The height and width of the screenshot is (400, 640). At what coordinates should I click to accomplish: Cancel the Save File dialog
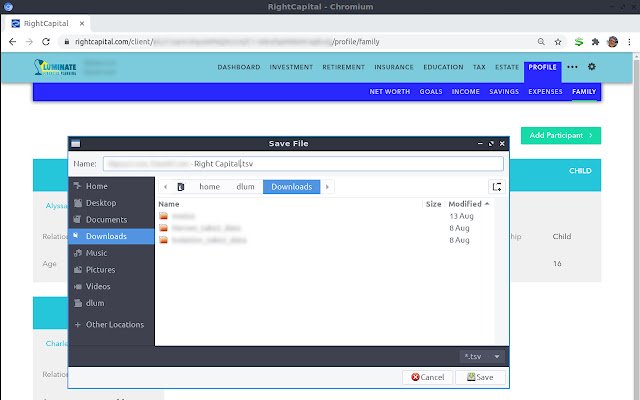tap(427, 377)
